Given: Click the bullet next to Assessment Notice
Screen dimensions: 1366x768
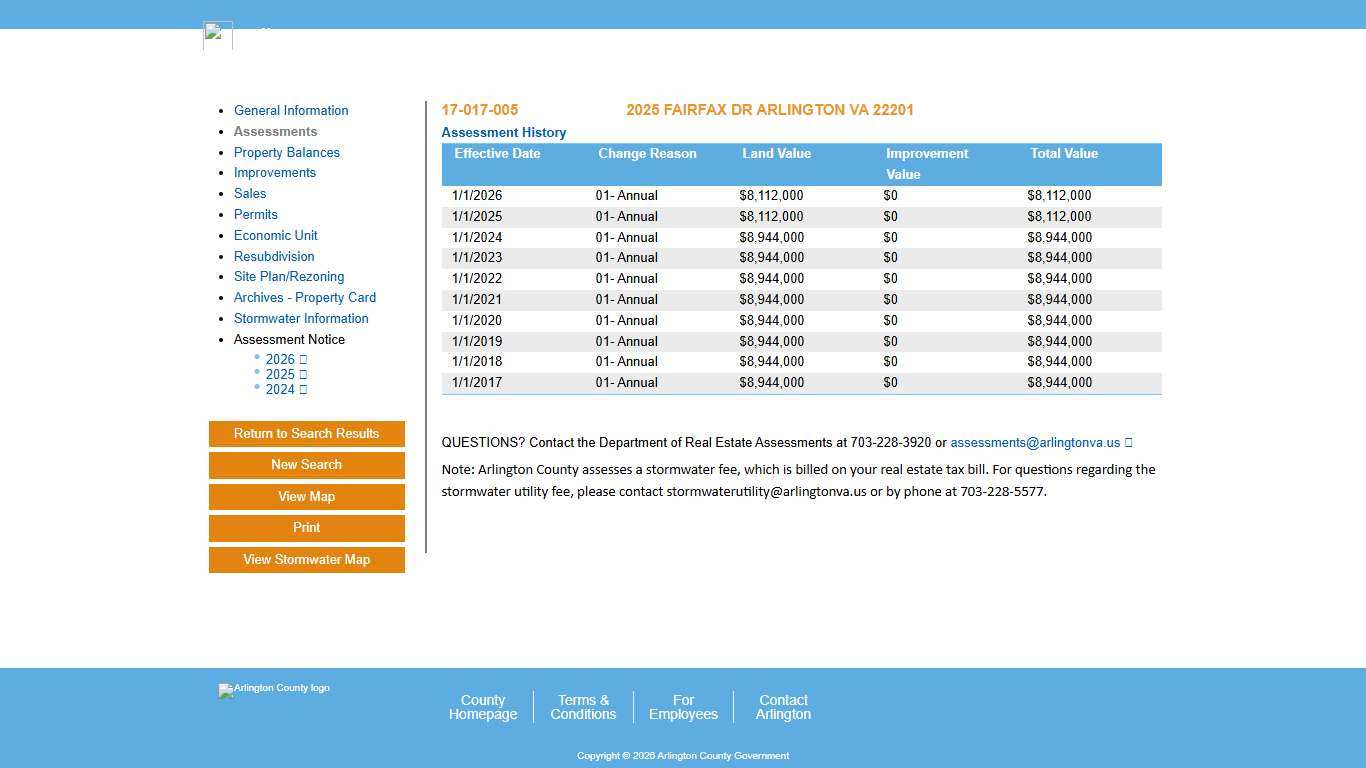Looking at the screenshot, I should pos(221,339).
